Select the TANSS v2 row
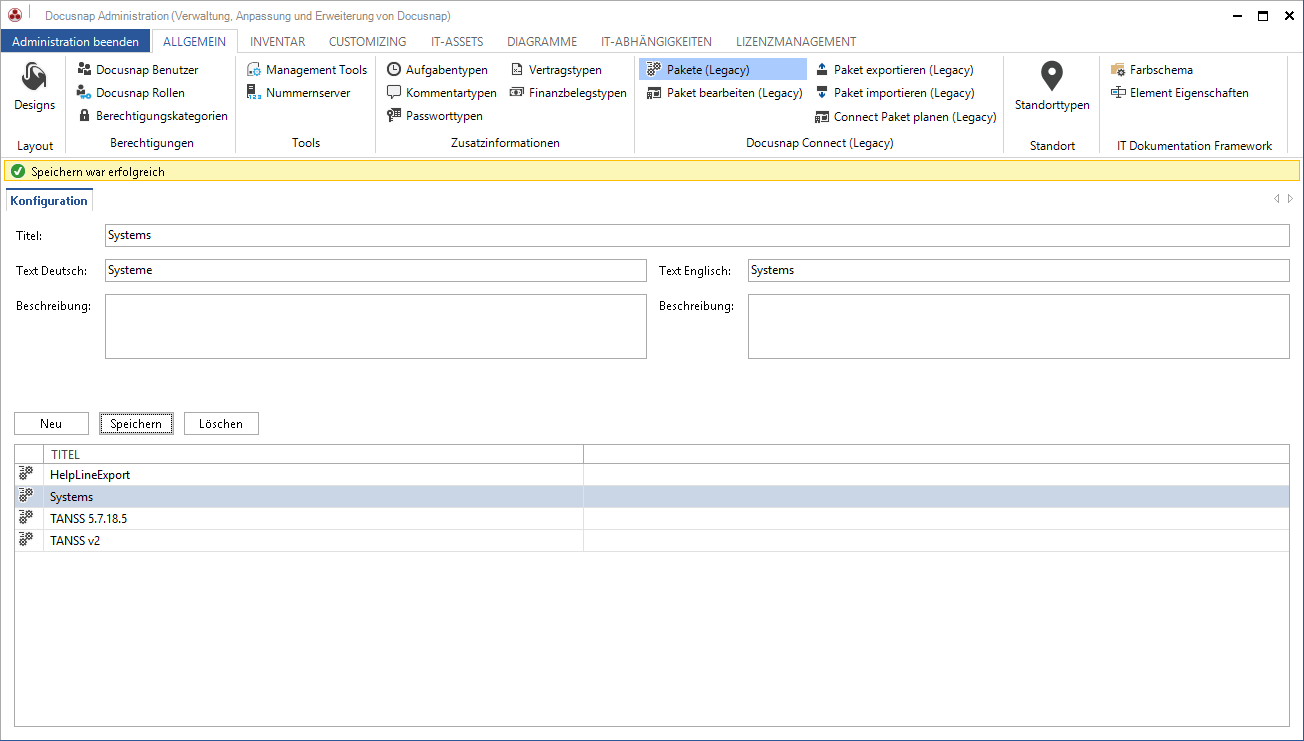Screen dimensions: 1304x741 tap(652, 541)
